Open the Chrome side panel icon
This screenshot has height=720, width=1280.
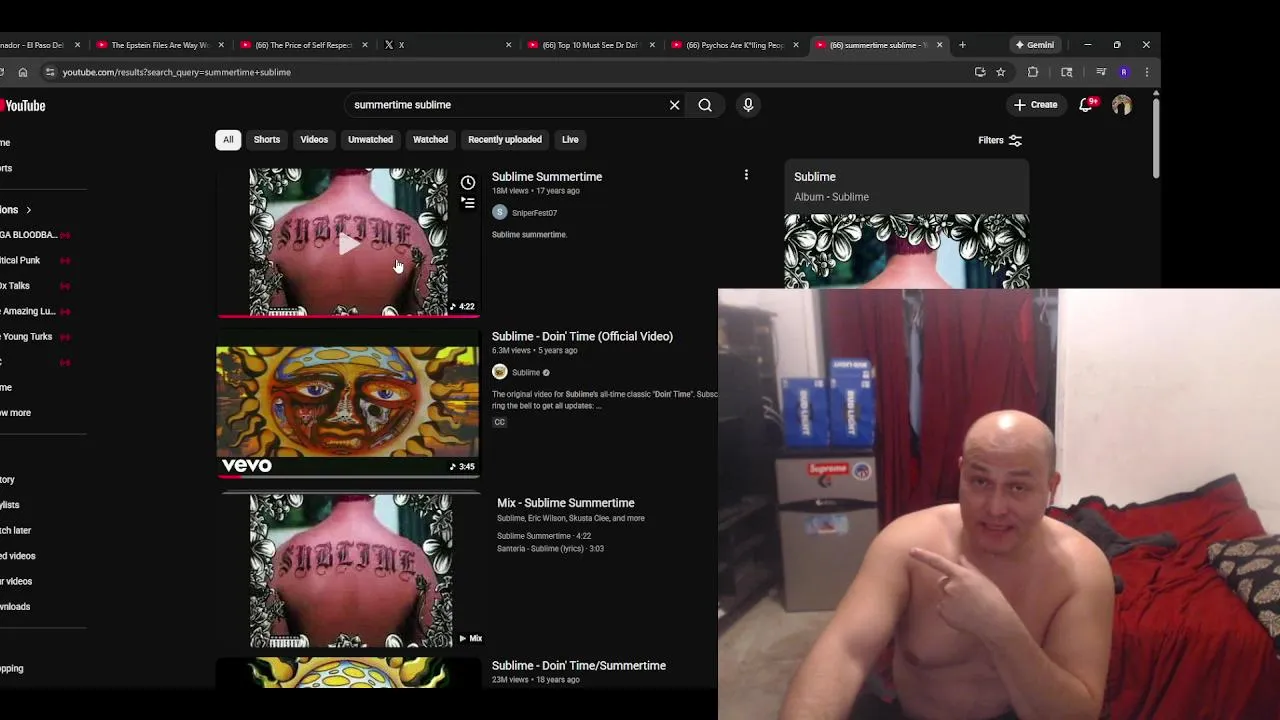pyautogui.click(x=1067, y=72)
